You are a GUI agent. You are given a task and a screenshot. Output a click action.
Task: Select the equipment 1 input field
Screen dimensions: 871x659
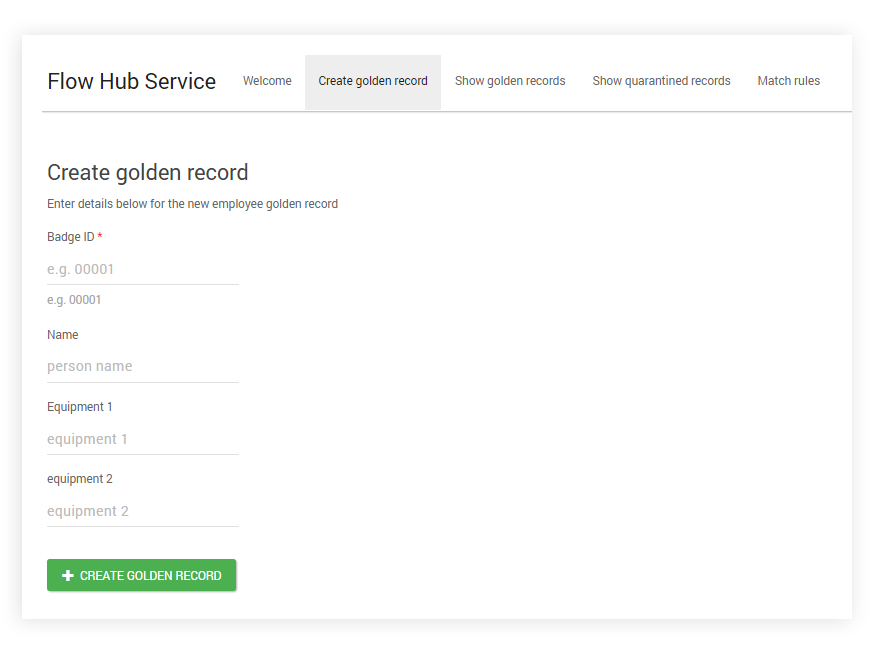tap(142, 438)
